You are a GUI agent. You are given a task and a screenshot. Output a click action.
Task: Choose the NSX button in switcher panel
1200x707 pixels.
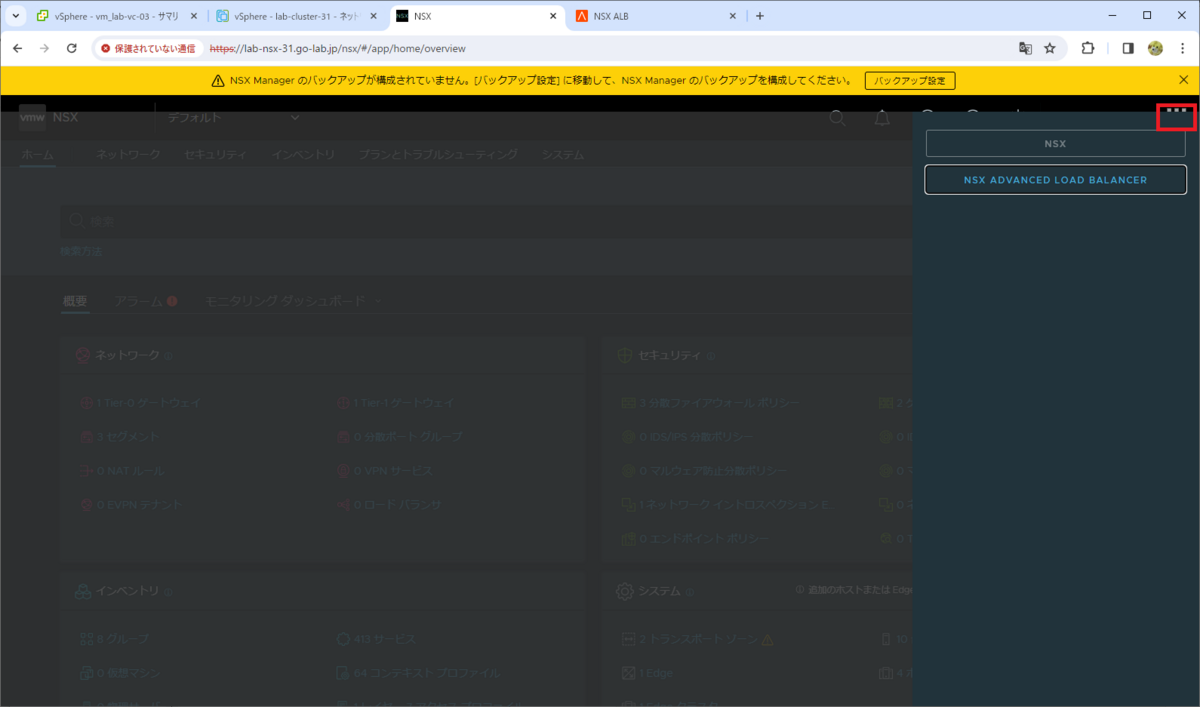click(x=1055, y=143)
